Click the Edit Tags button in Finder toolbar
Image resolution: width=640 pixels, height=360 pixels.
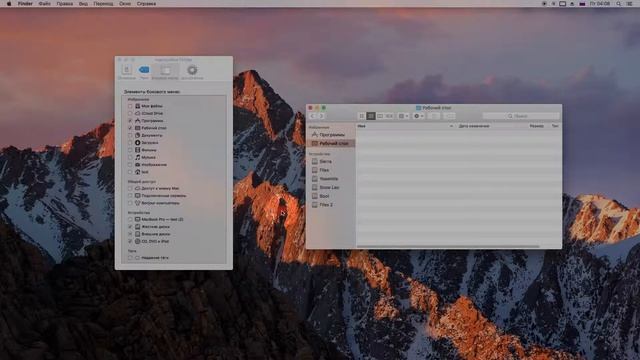coord(450,116)
